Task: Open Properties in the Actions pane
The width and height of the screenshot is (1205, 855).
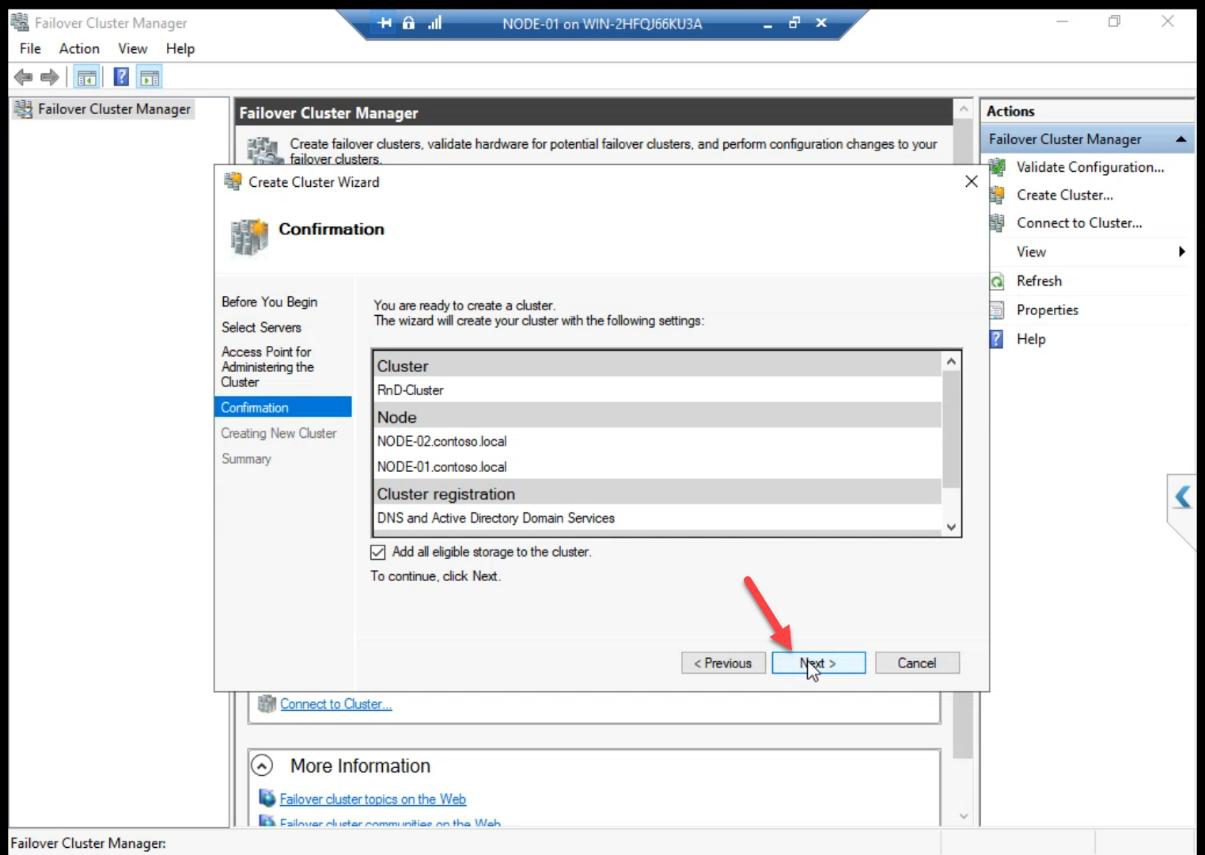Action: [x=1047, y=310]
